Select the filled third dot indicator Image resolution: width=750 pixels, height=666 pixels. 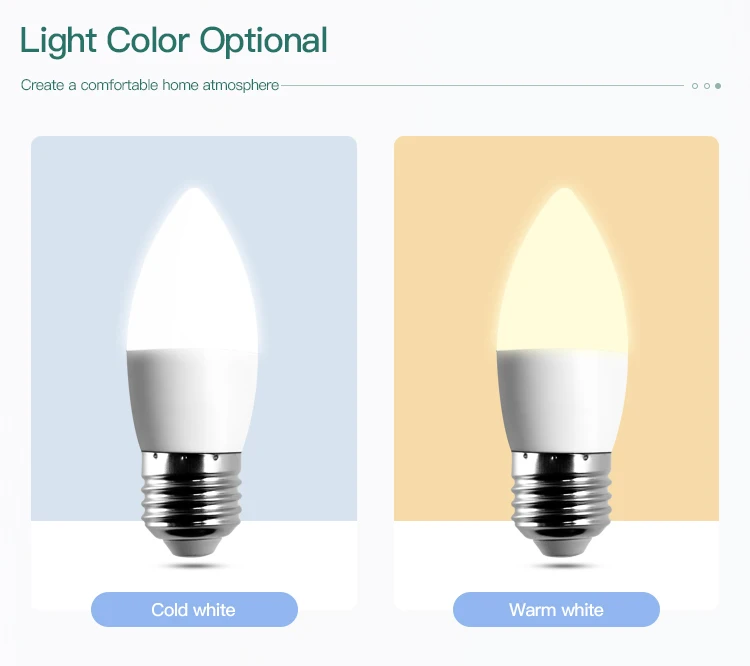[x=718, y=86]
